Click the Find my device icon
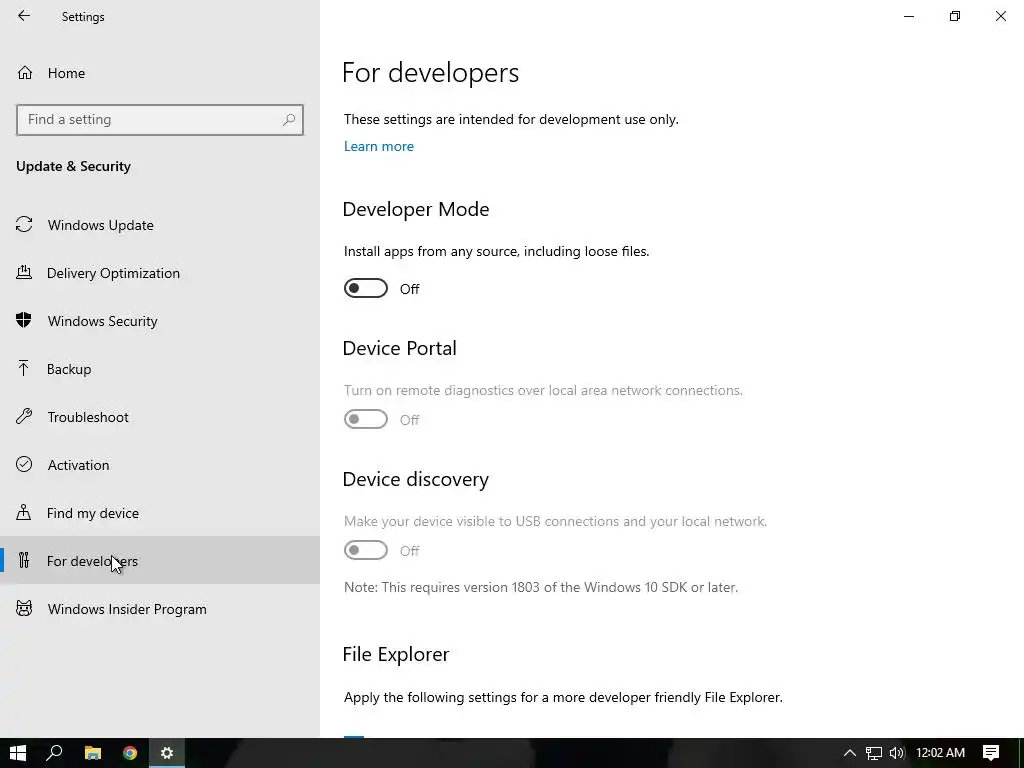 tap(24, 512)
